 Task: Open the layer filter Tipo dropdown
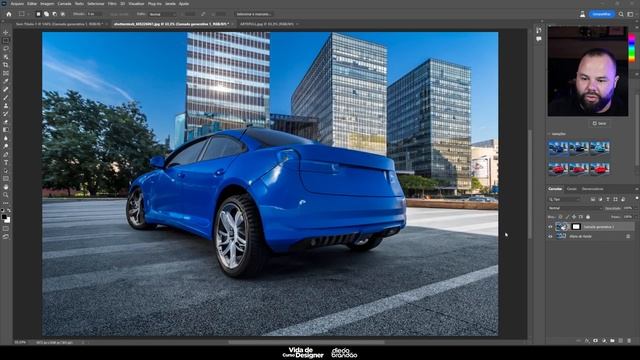click(x=564, y=199)
